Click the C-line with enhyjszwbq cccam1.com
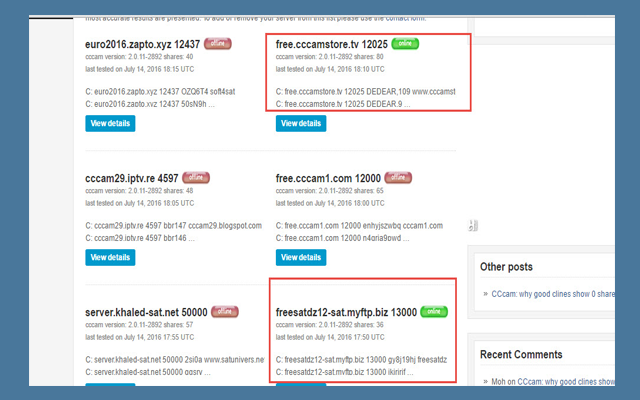 tap(359, 225)
